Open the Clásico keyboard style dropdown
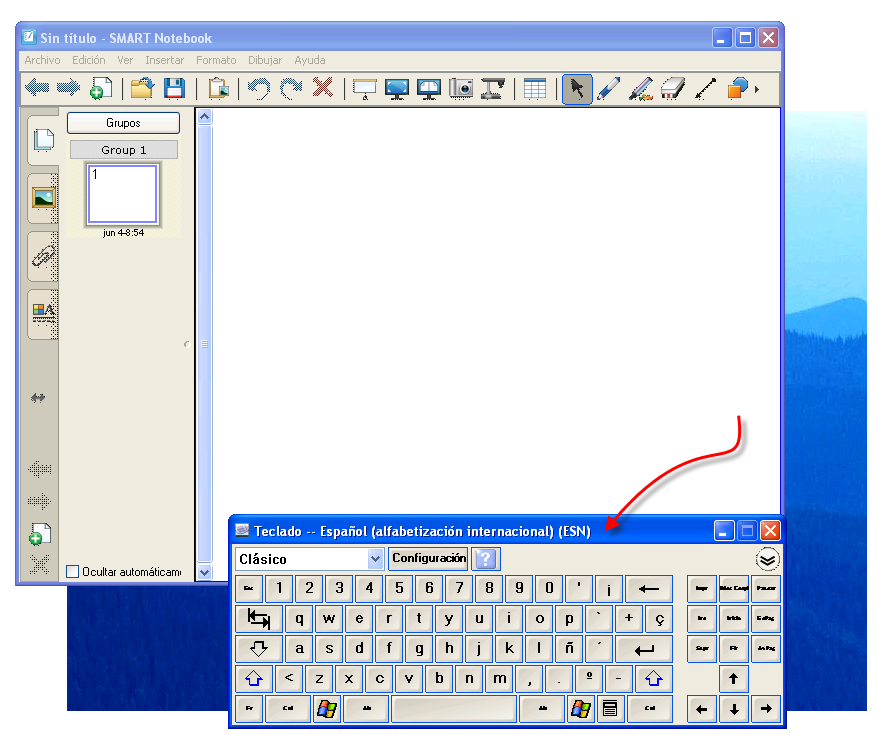 point(375,559)
